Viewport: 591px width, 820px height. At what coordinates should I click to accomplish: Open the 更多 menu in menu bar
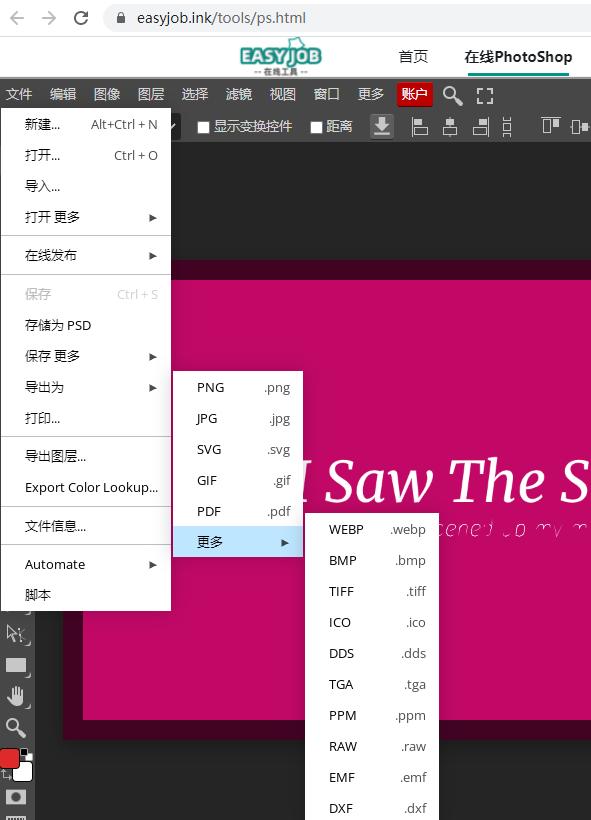point(371,94)
